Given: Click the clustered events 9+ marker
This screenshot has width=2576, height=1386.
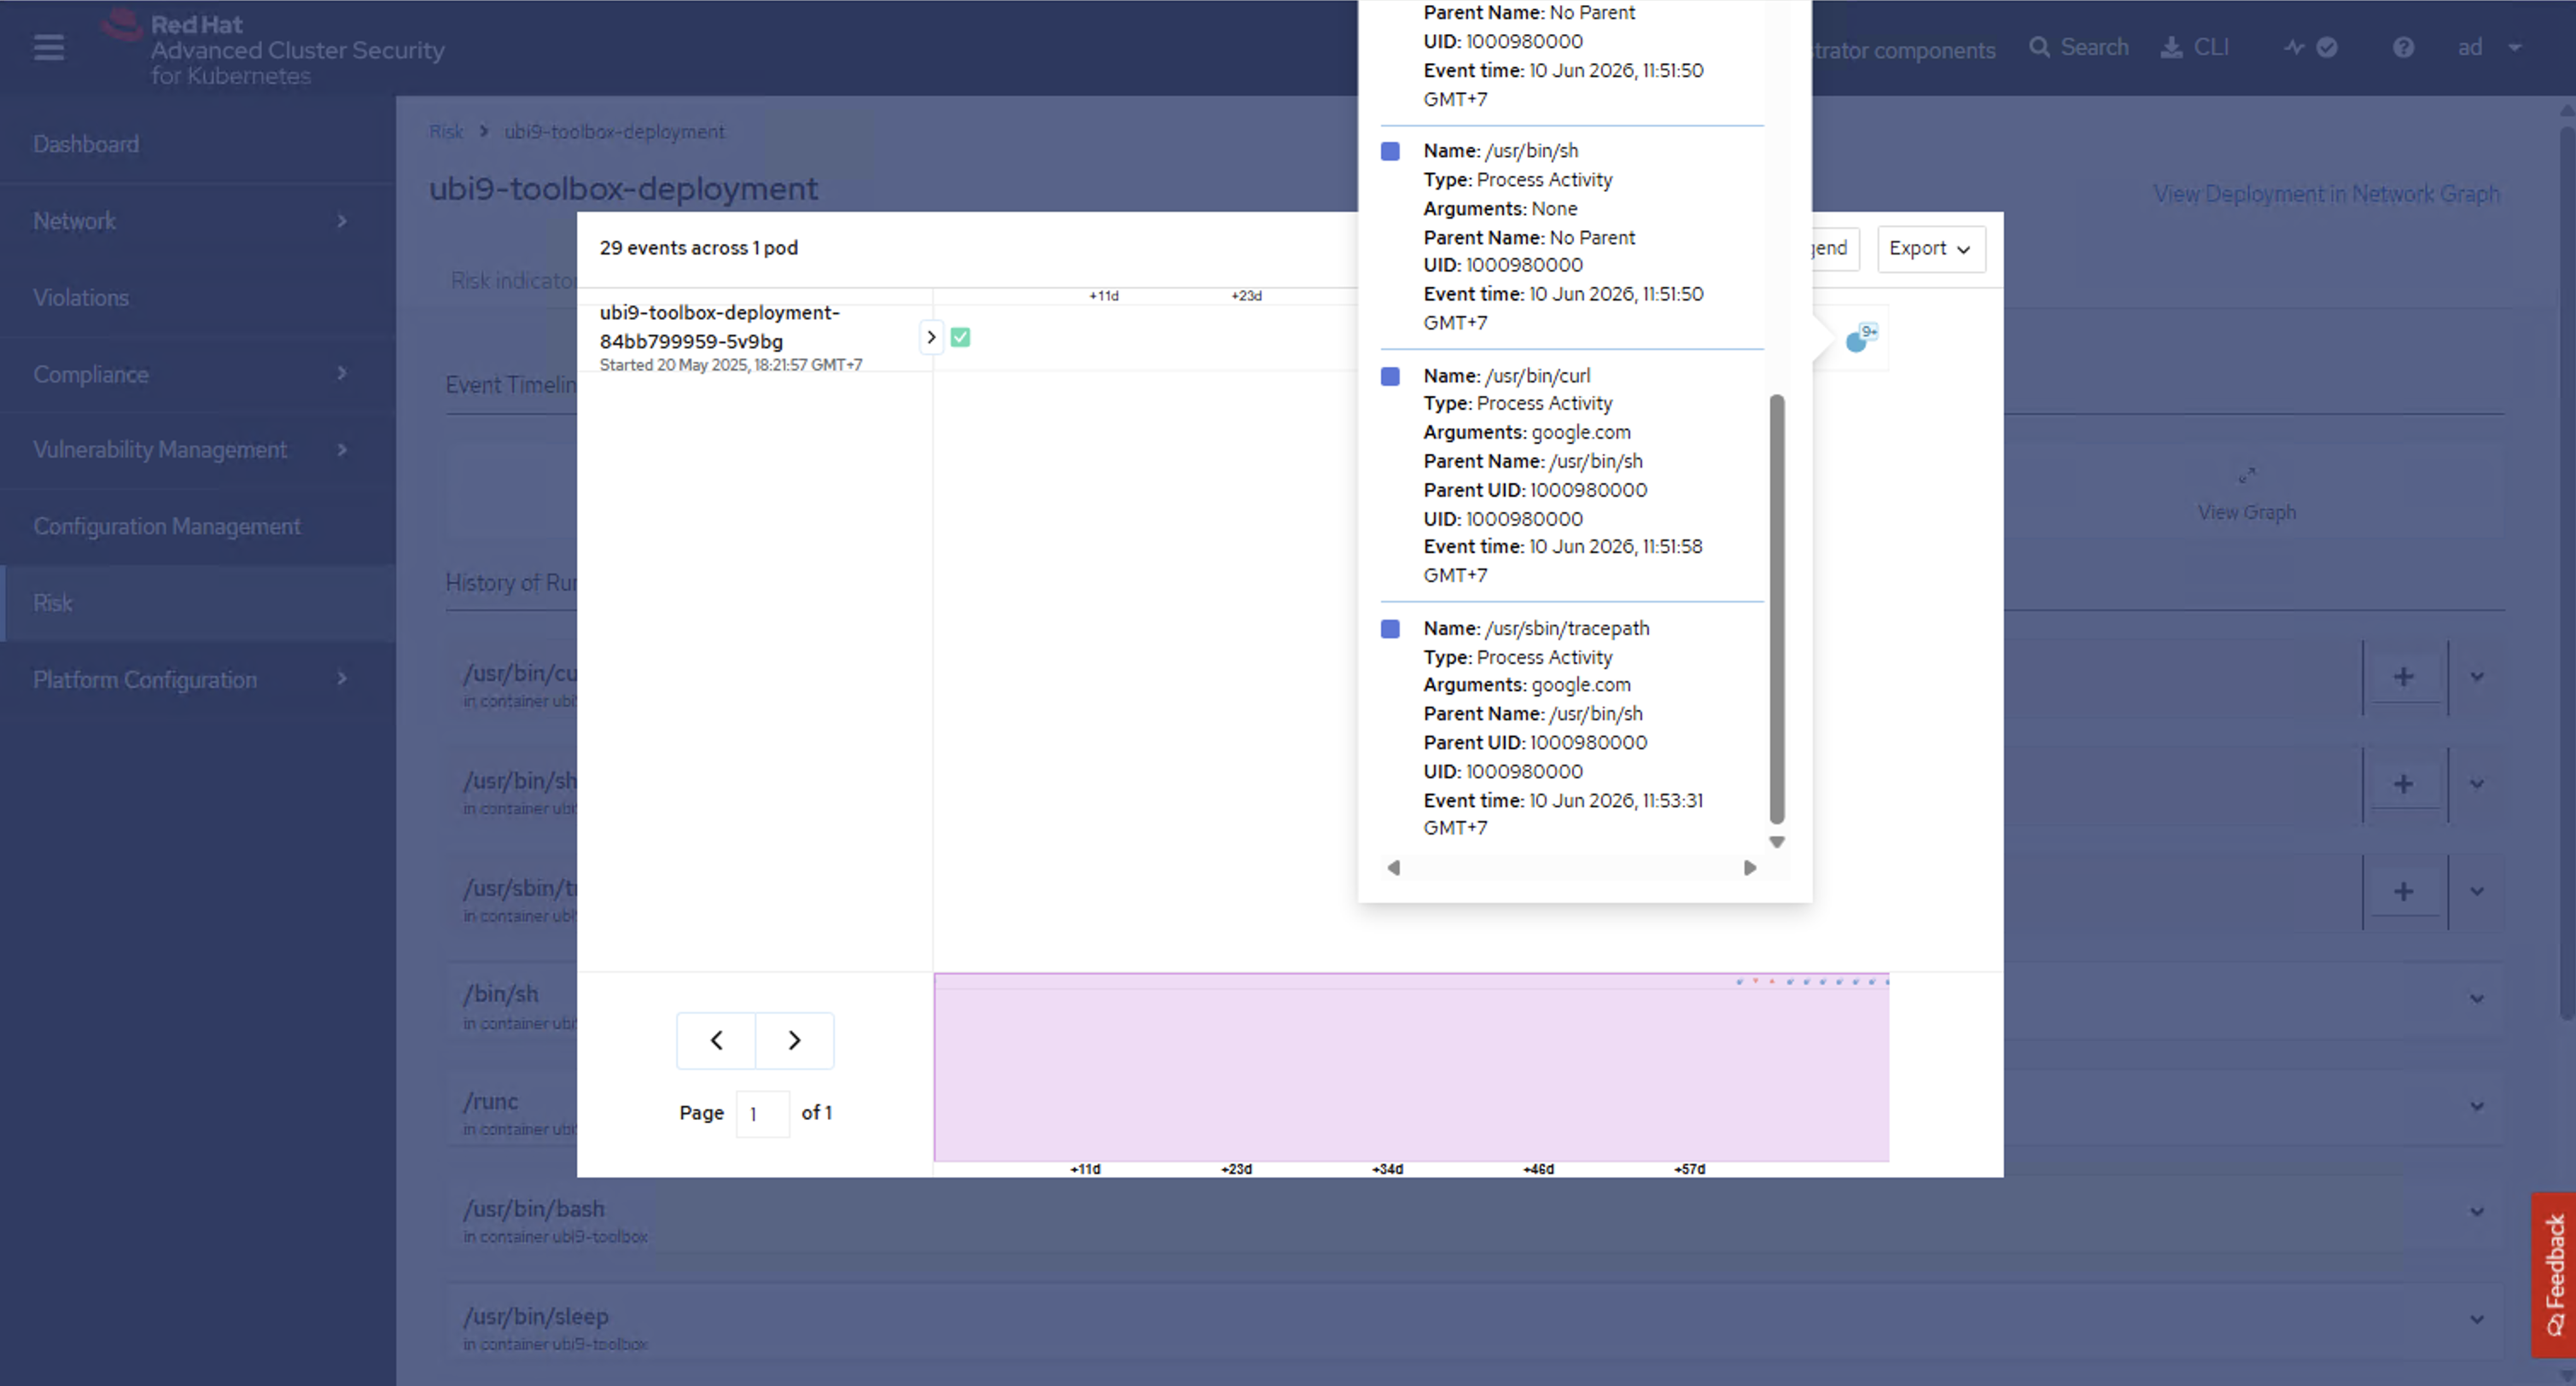Looking at the screenshot, I should pyautogui.click(x=1860, y=338).
